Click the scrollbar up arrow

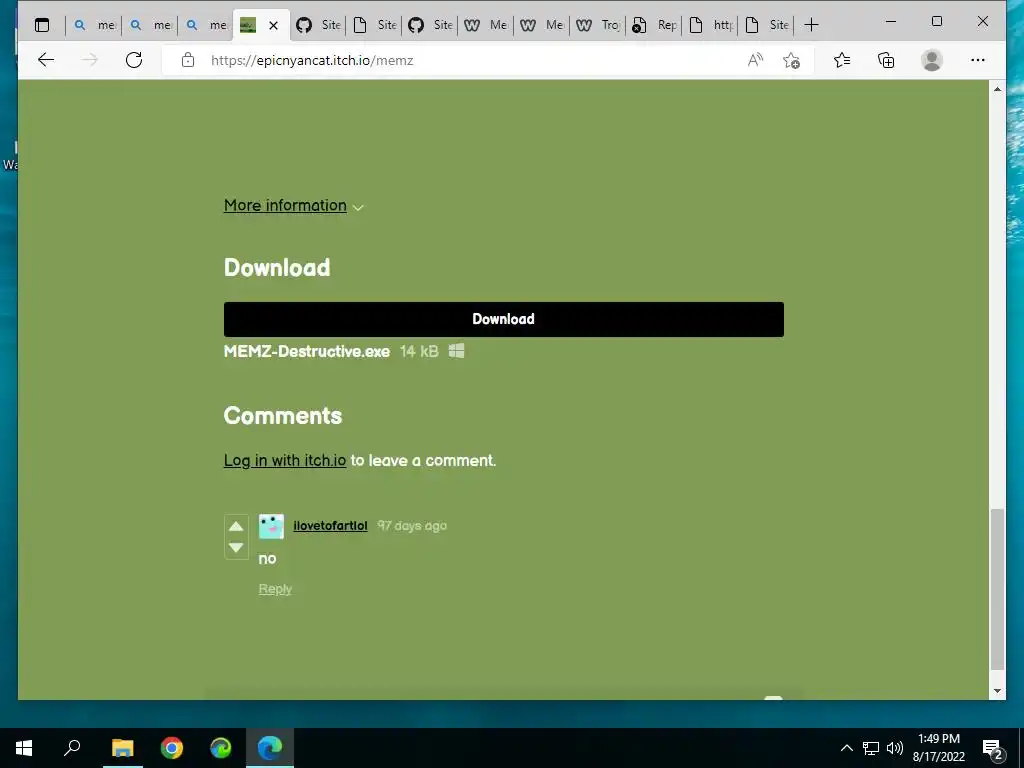(x=997, y=89)
